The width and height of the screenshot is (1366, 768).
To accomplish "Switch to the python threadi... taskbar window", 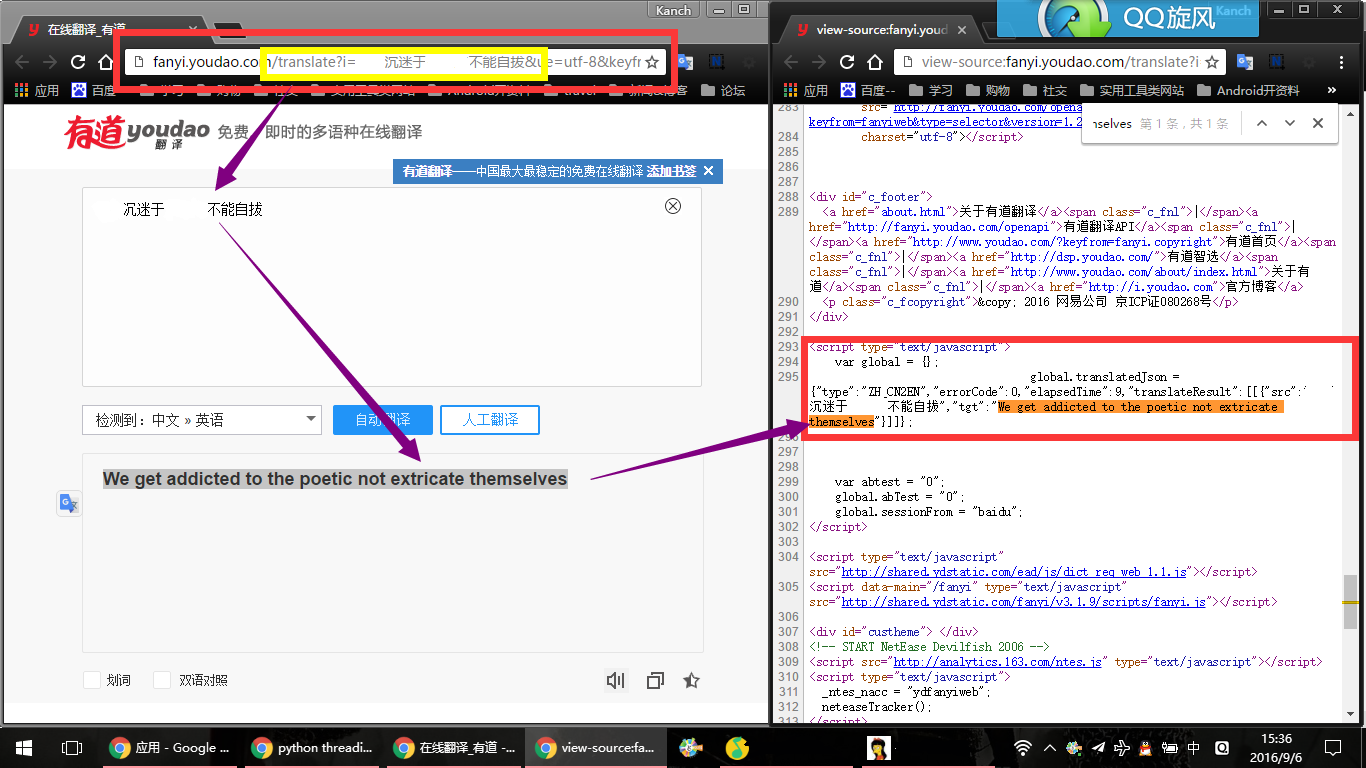I will 312,747.
